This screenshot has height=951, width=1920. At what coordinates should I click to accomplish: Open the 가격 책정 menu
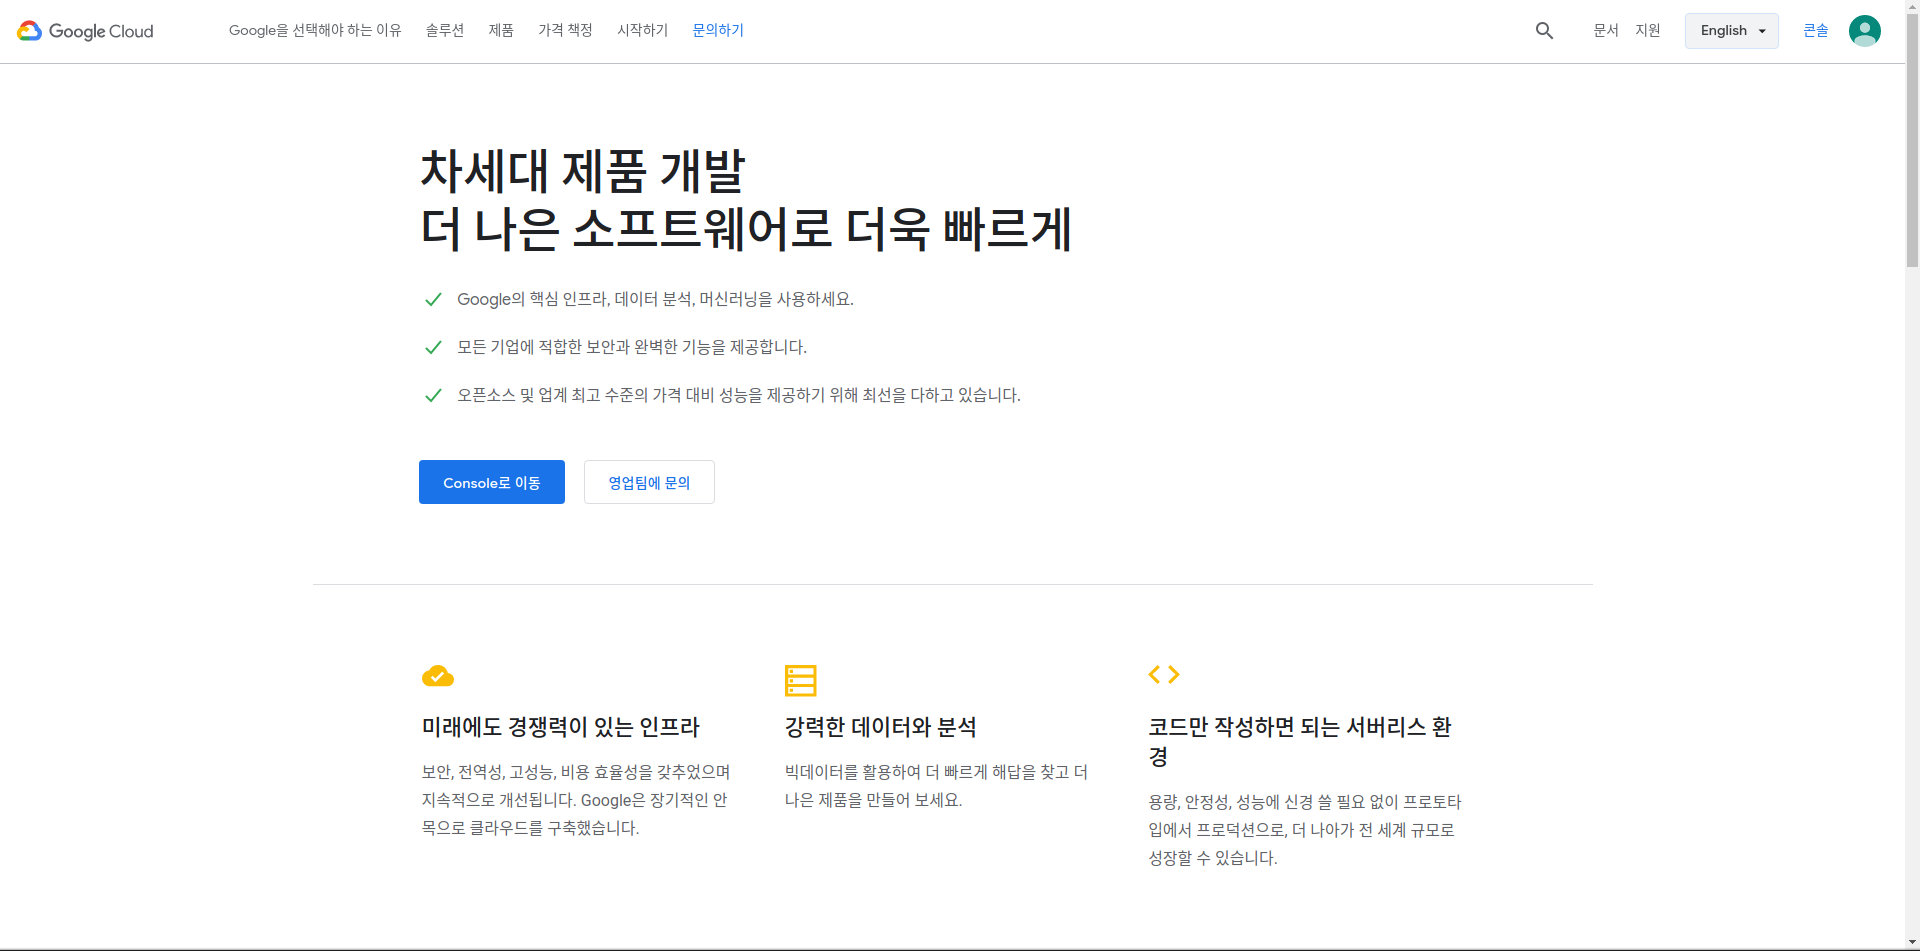565,31
